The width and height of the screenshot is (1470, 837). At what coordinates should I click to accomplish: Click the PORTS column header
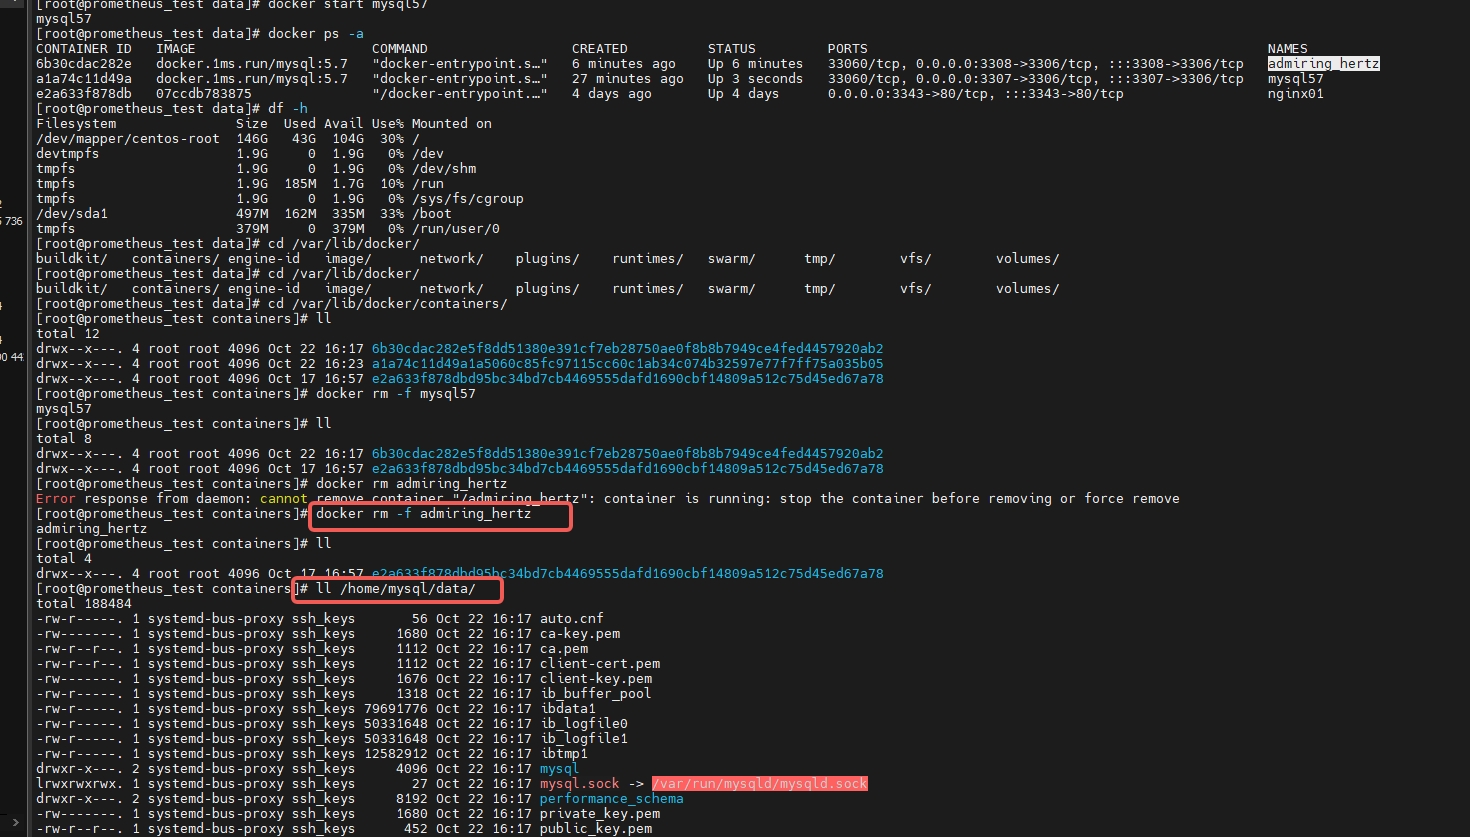point(847,49)
